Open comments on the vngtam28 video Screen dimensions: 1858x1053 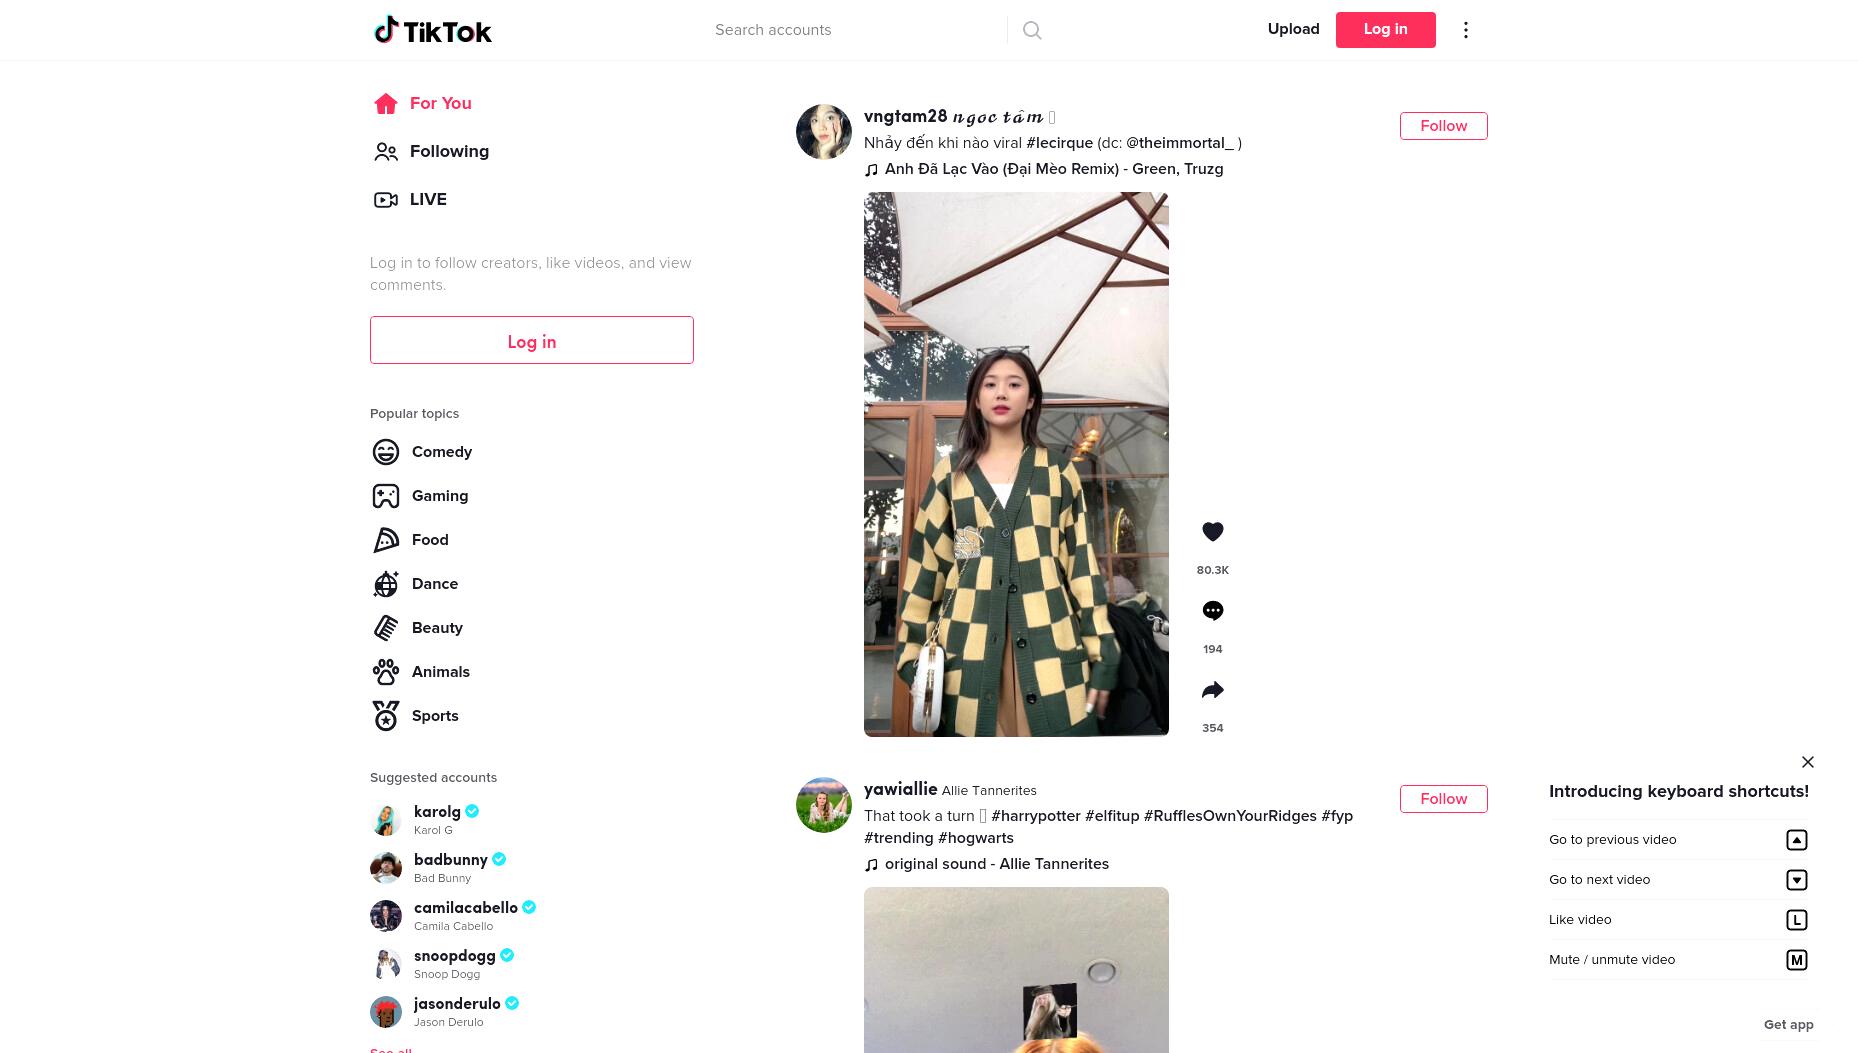[1212, 611]
